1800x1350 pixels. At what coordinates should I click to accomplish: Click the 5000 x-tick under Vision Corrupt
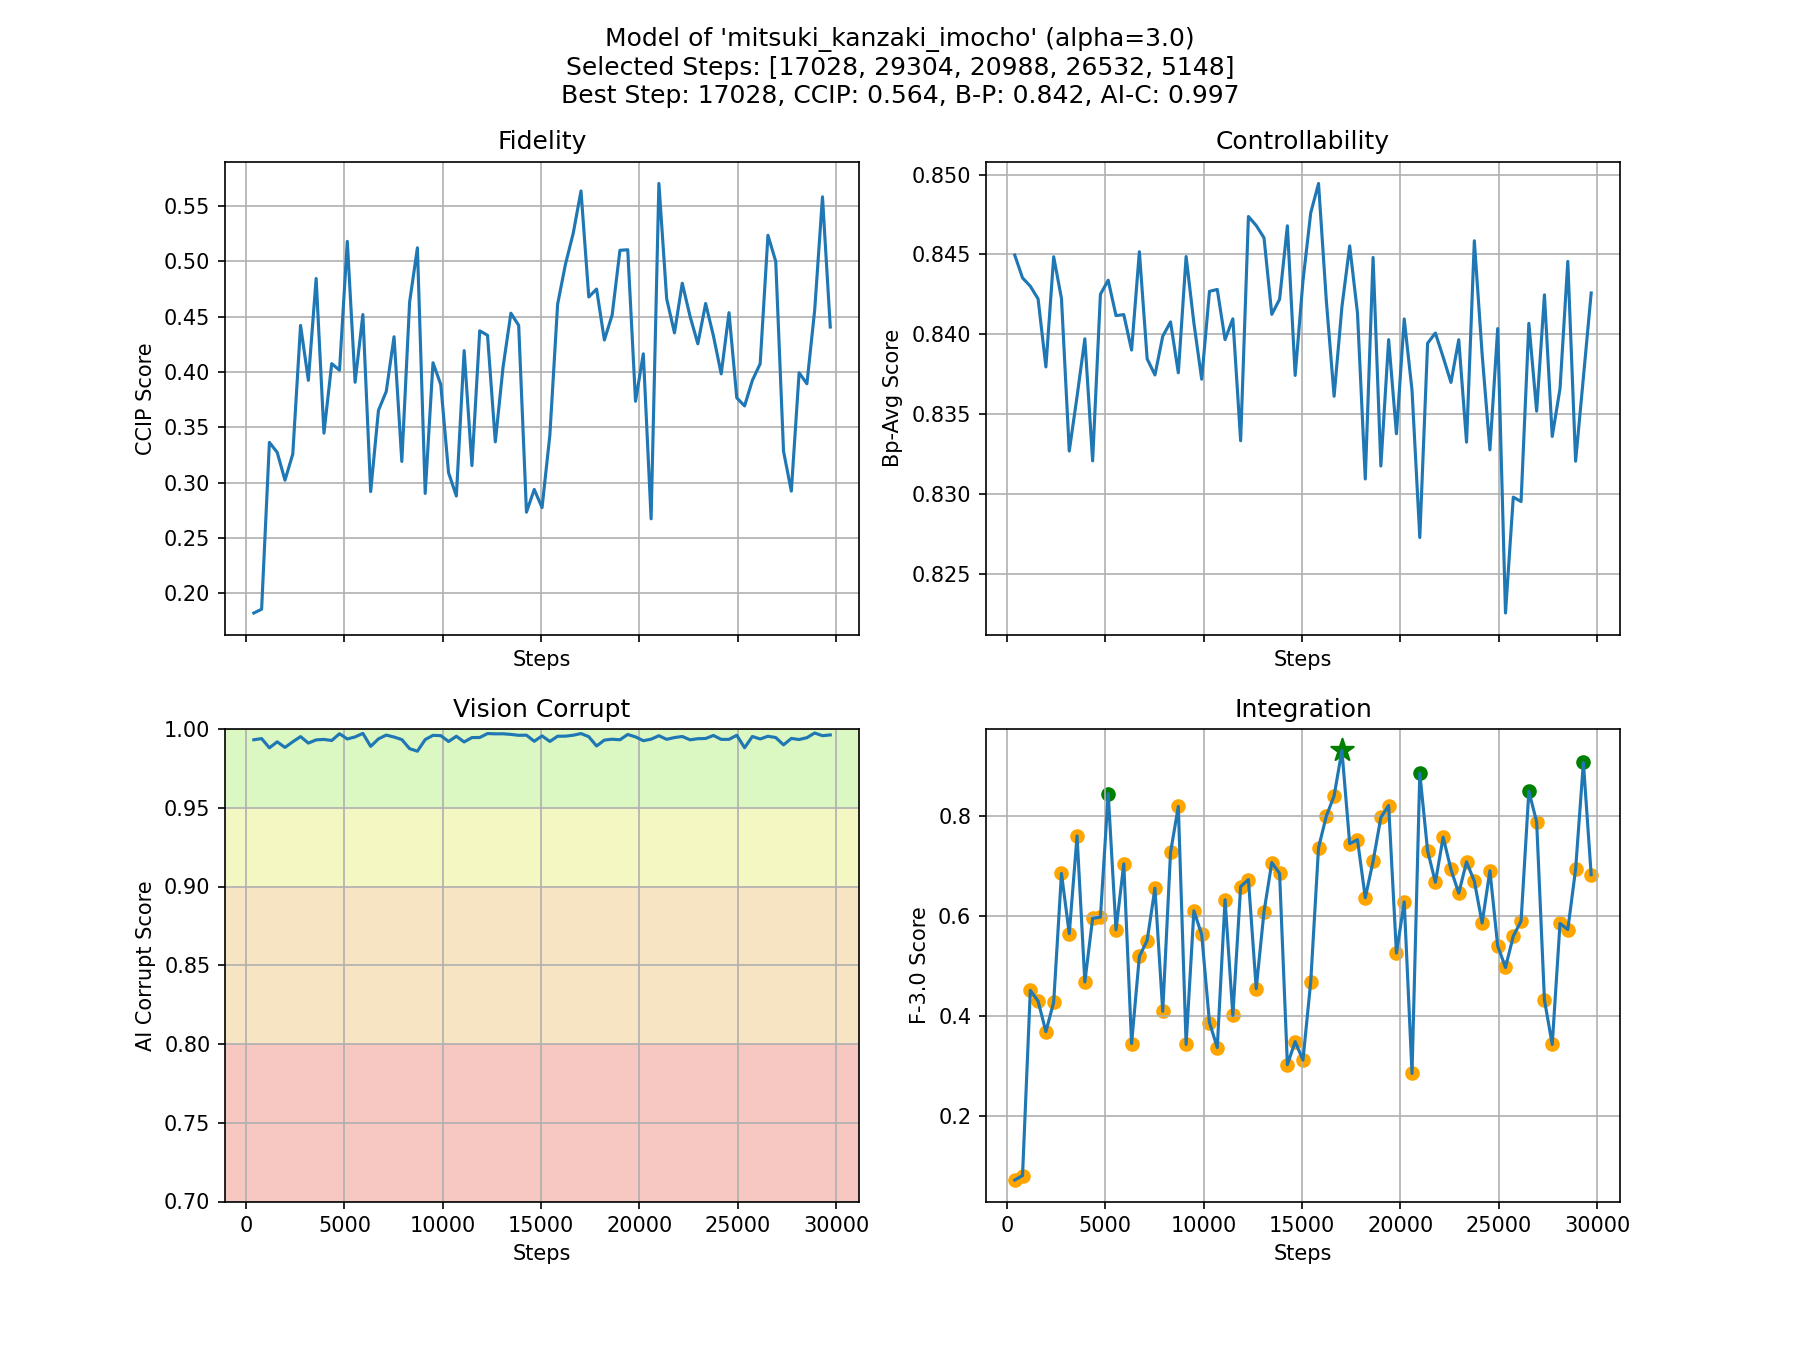click(x=344, y=1223)
